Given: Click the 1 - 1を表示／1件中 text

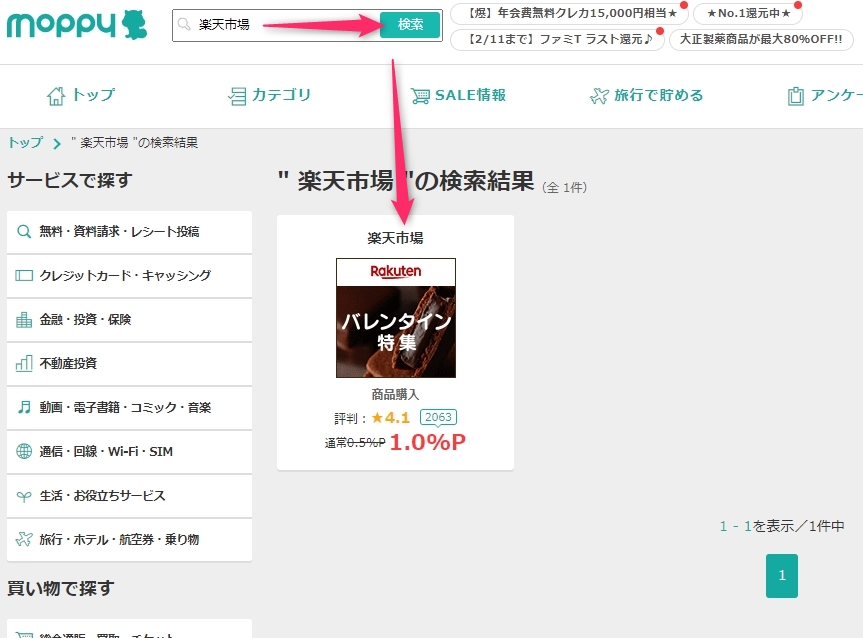Looking at the screenshot, I should (782, 526).
